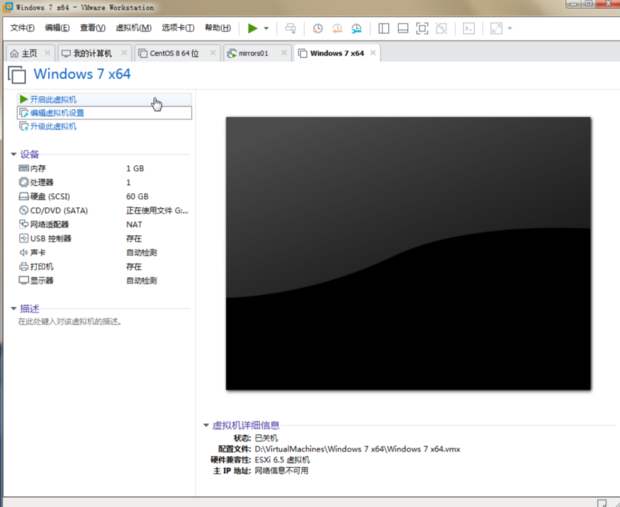Select the CD/DVD (SATA) device row

click(x=104, y=210)
